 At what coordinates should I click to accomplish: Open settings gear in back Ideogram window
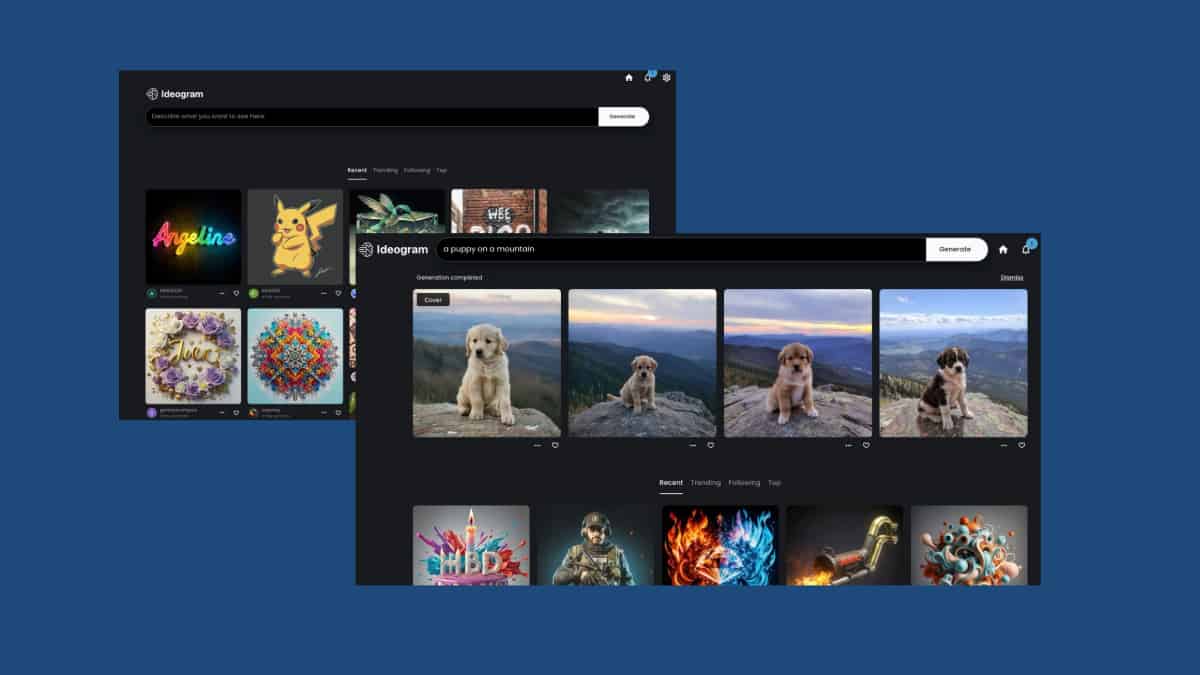(667, 78)
